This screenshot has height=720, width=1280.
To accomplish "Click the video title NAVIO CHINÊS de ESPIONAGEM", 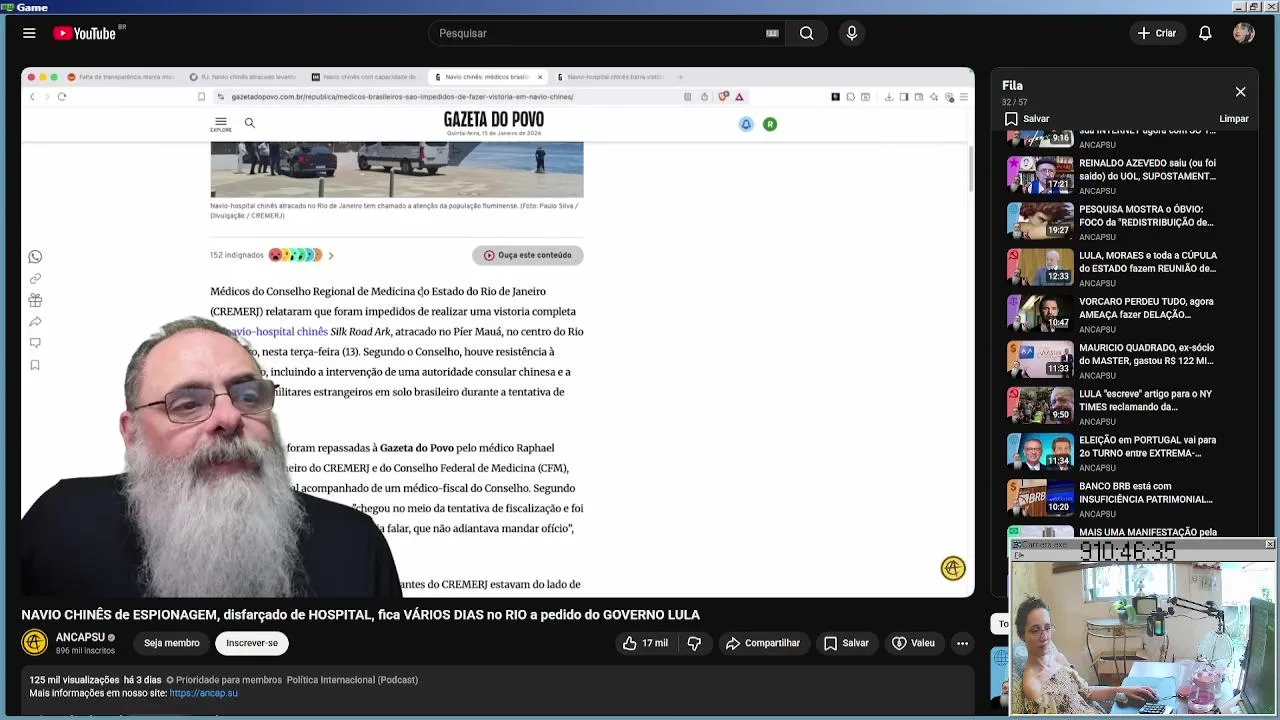I will pos(361,615).
